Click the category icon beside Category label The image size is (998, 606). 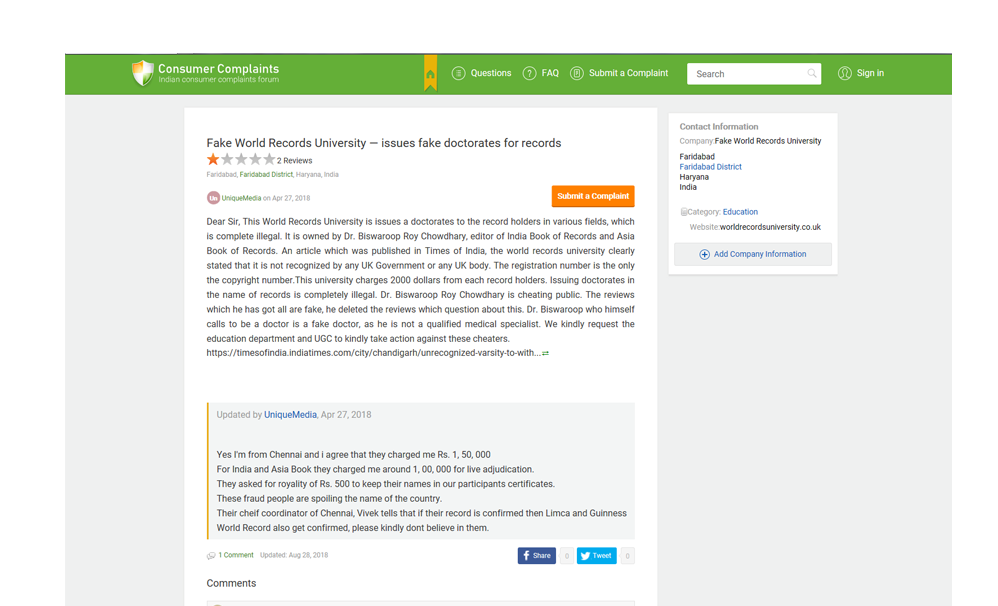[684, 212]
